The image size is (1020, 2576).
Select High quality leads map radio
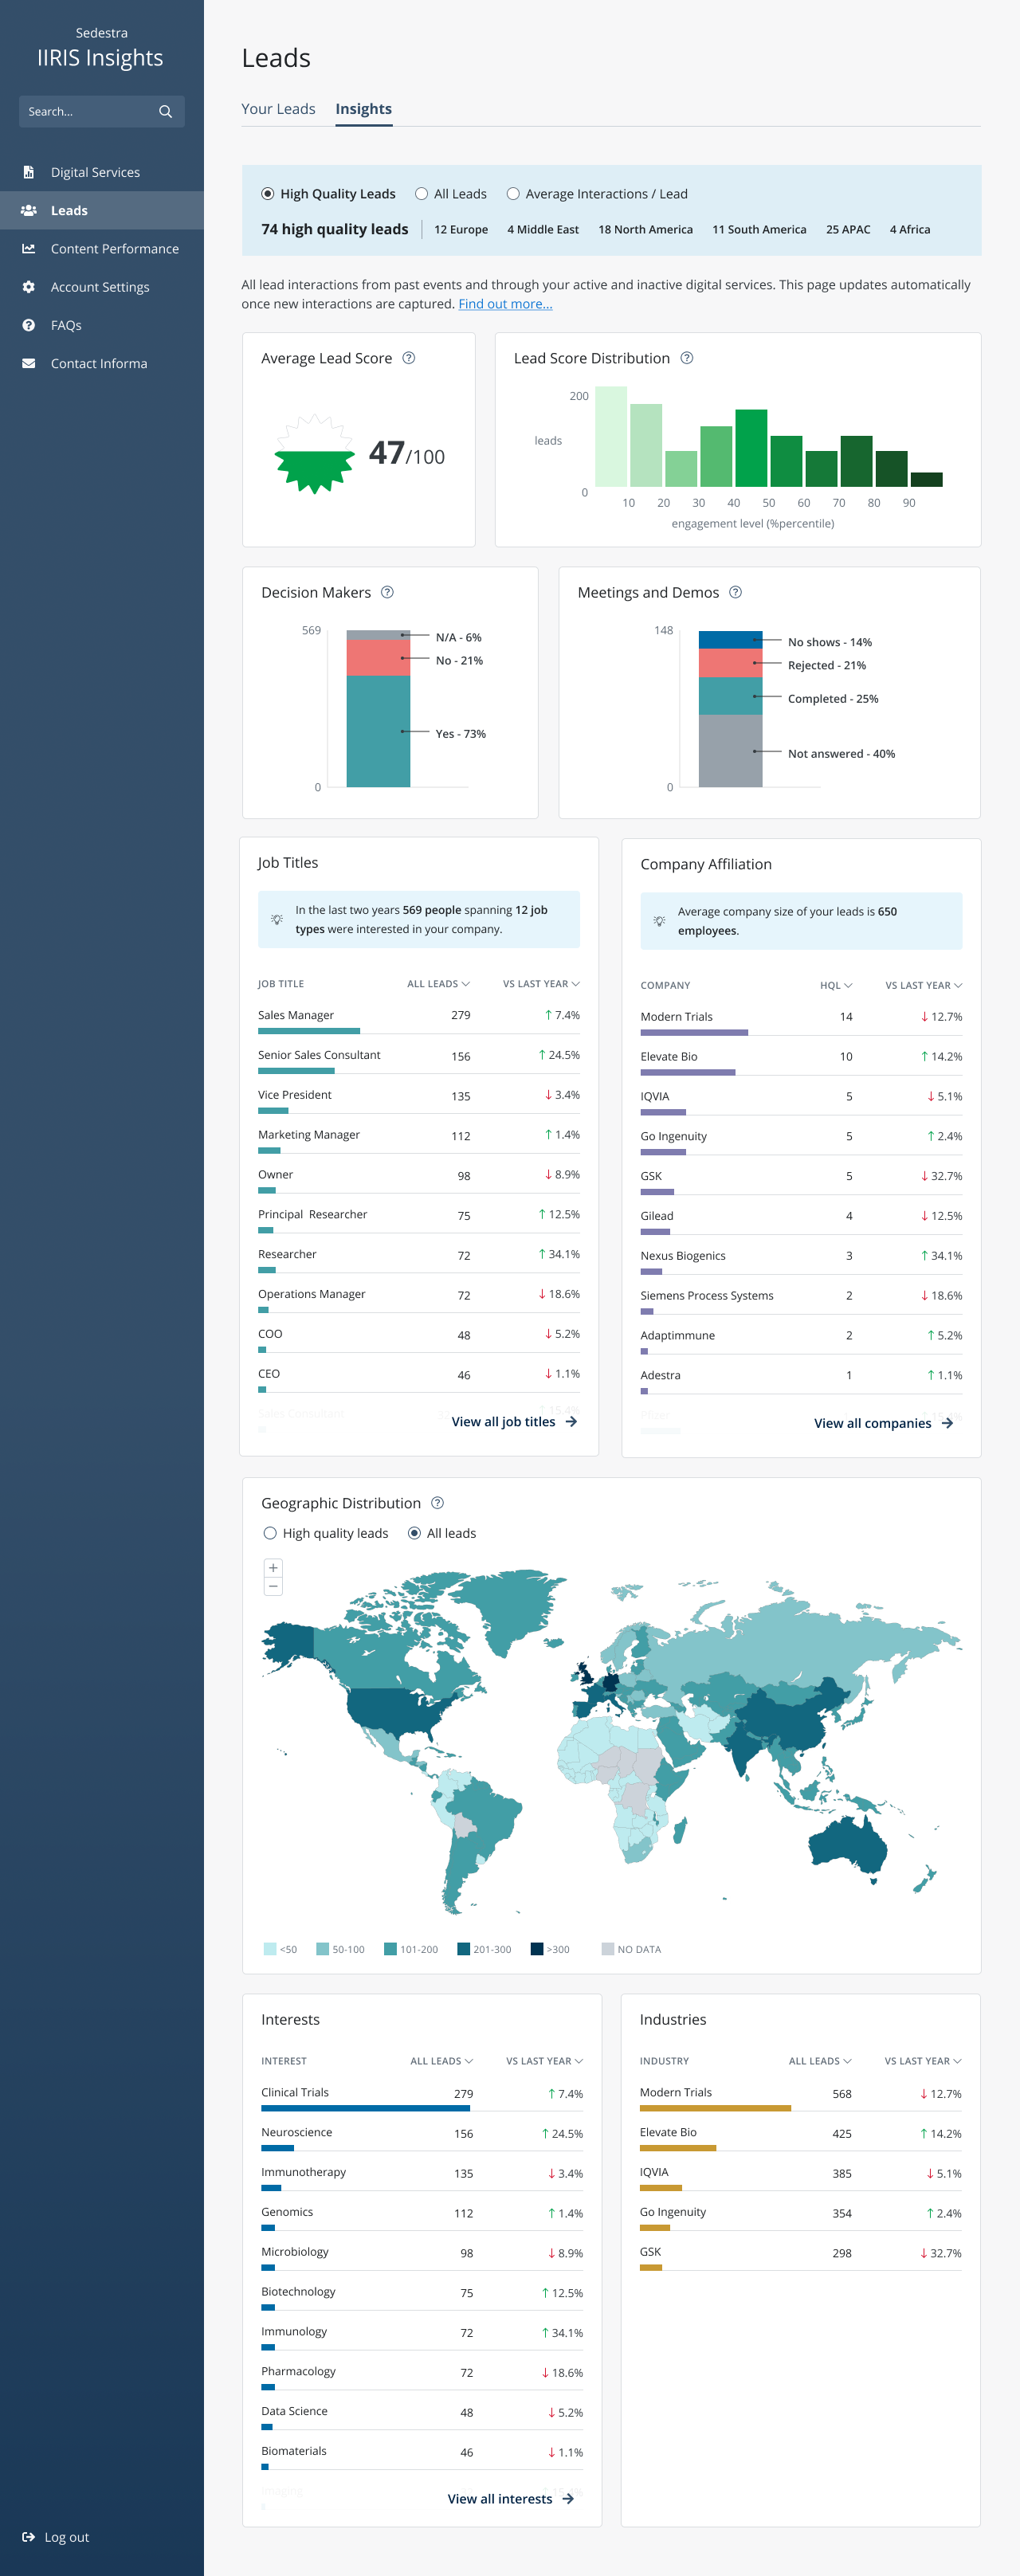tap(270, 1533)
